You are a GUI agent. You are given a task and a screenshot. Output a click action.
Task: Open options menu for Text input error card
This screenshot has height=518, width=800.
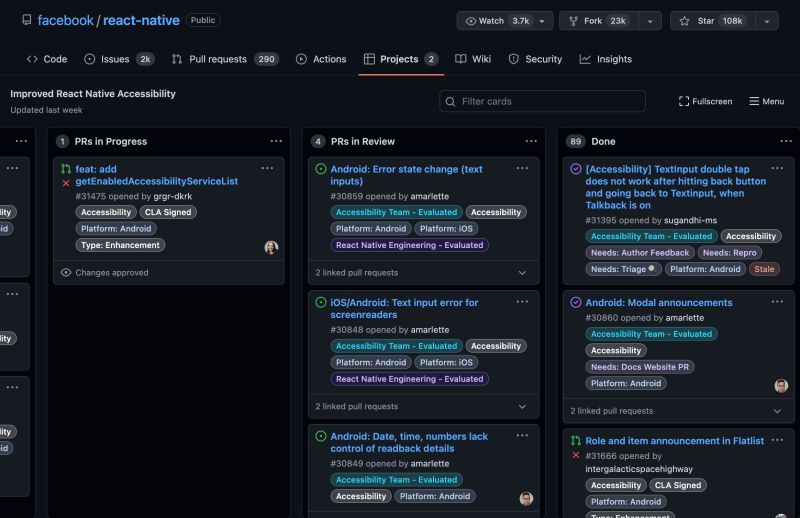pos(522,302)
